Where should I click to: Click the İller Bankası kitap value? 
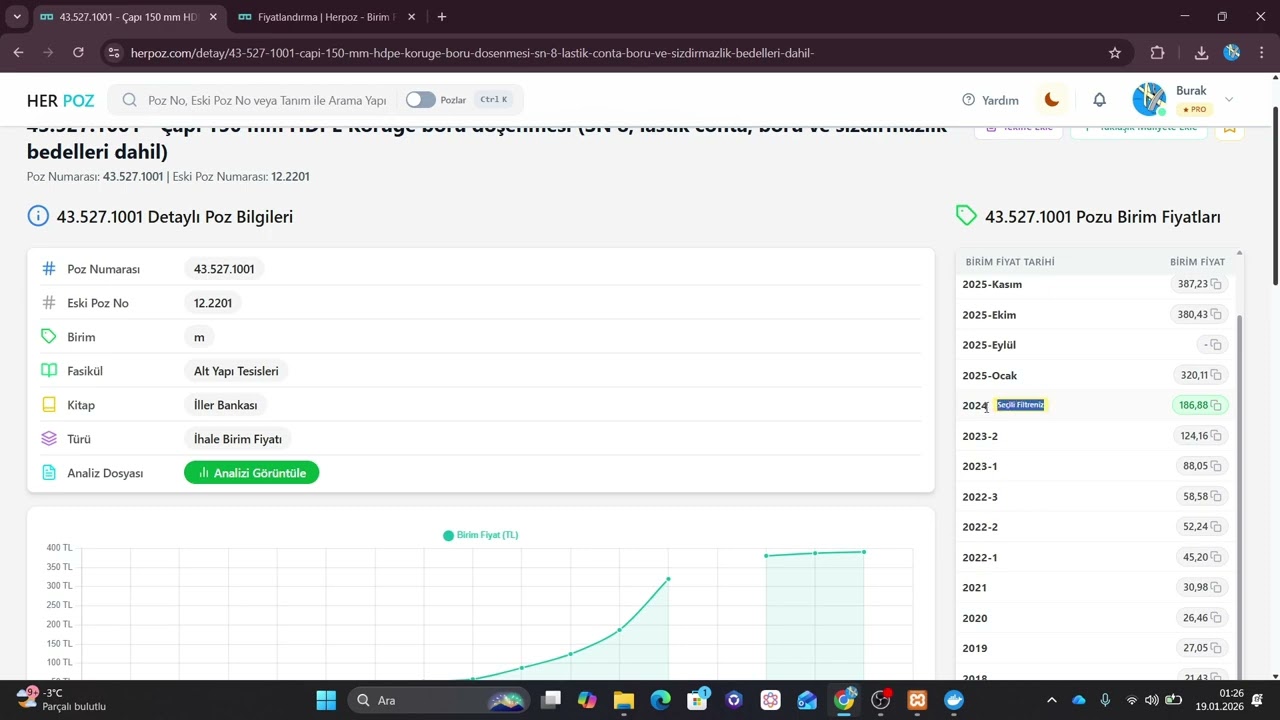[x=225, y=405]
